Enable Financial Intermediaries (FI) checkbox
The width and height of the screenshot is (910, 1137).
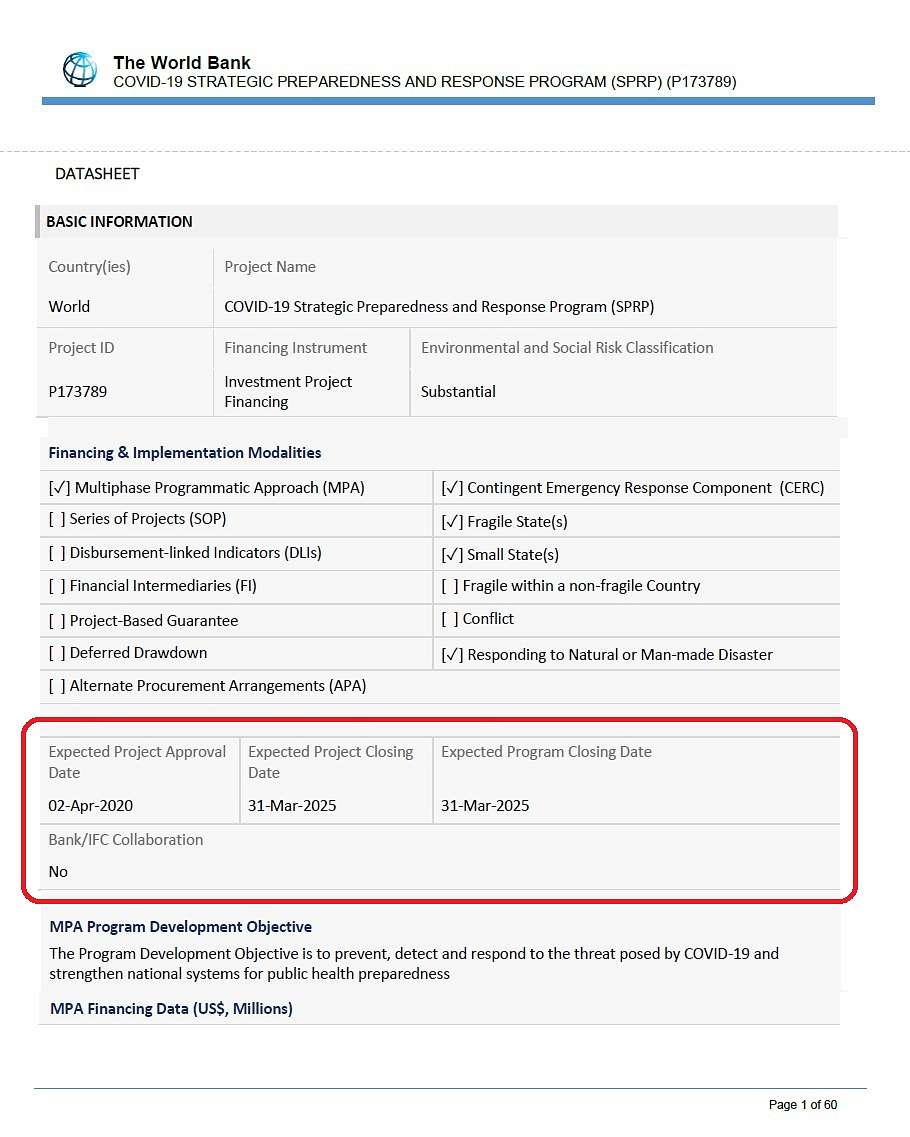tap(57, 586)
